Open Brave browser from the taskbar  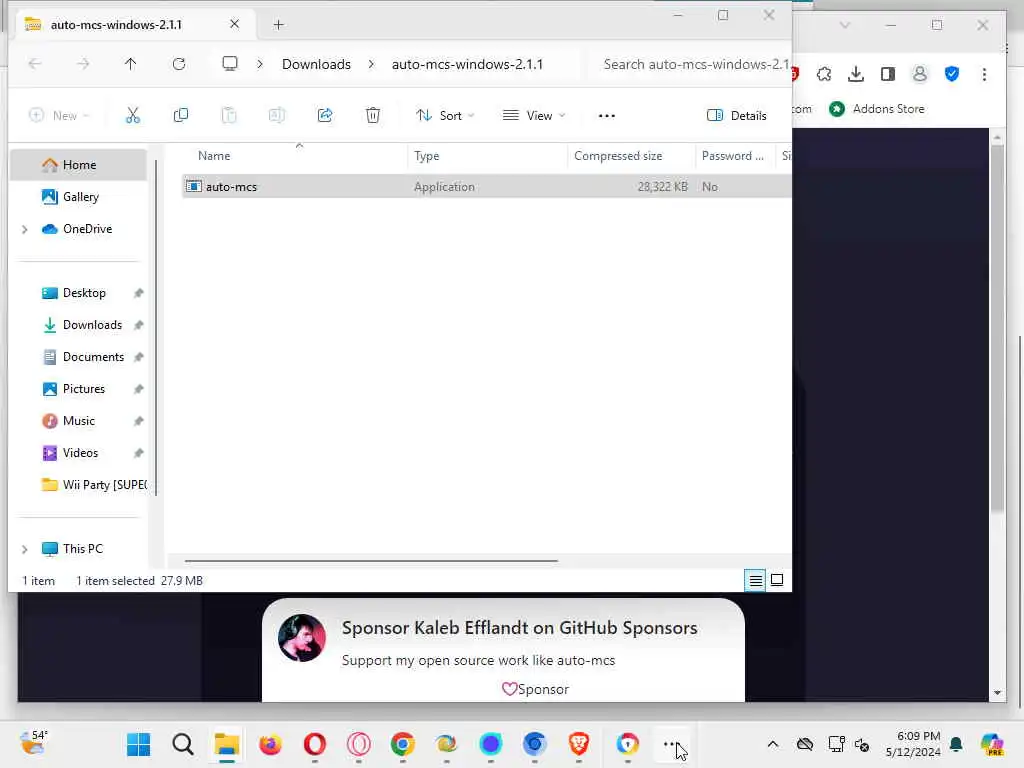[579, 744]
